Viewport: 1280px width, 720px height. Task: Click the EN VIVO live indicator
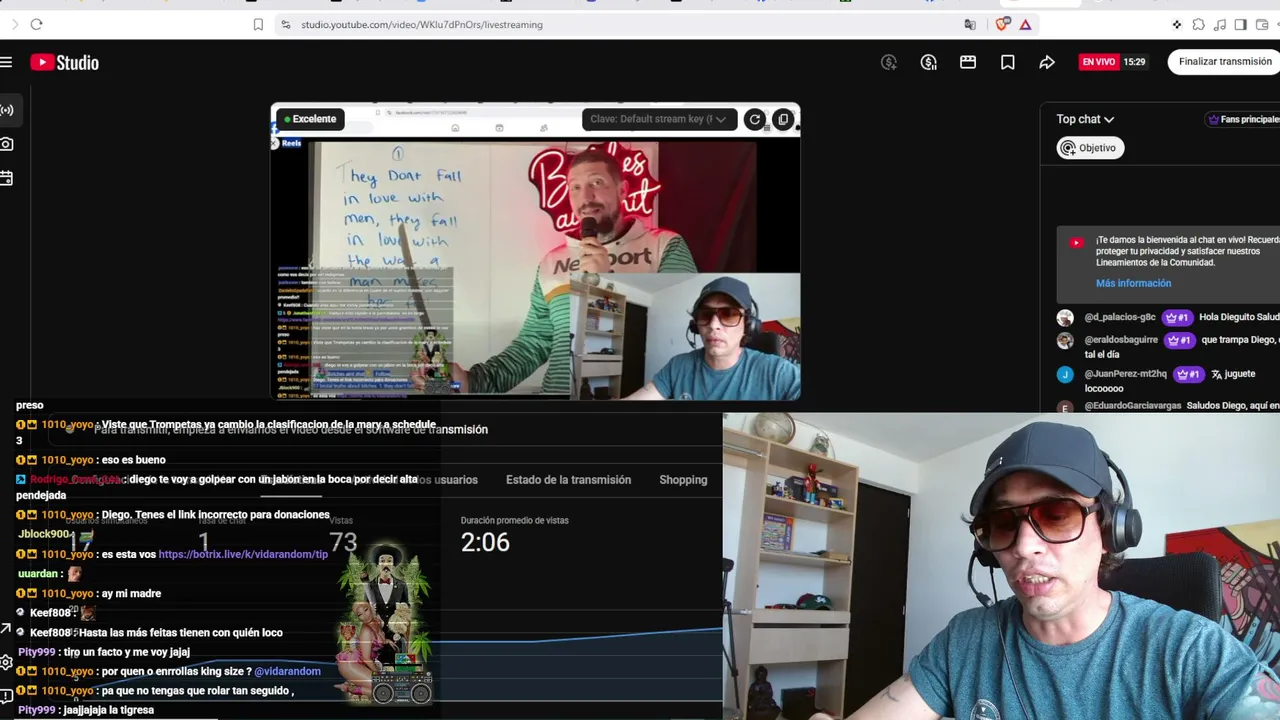(1098, 62)
